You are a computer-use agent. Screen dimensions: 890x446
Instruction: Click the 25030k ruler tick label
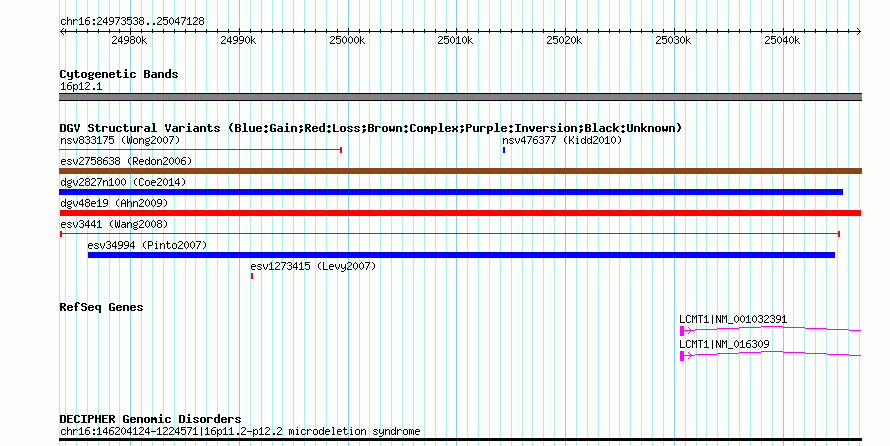coord(673,40)
